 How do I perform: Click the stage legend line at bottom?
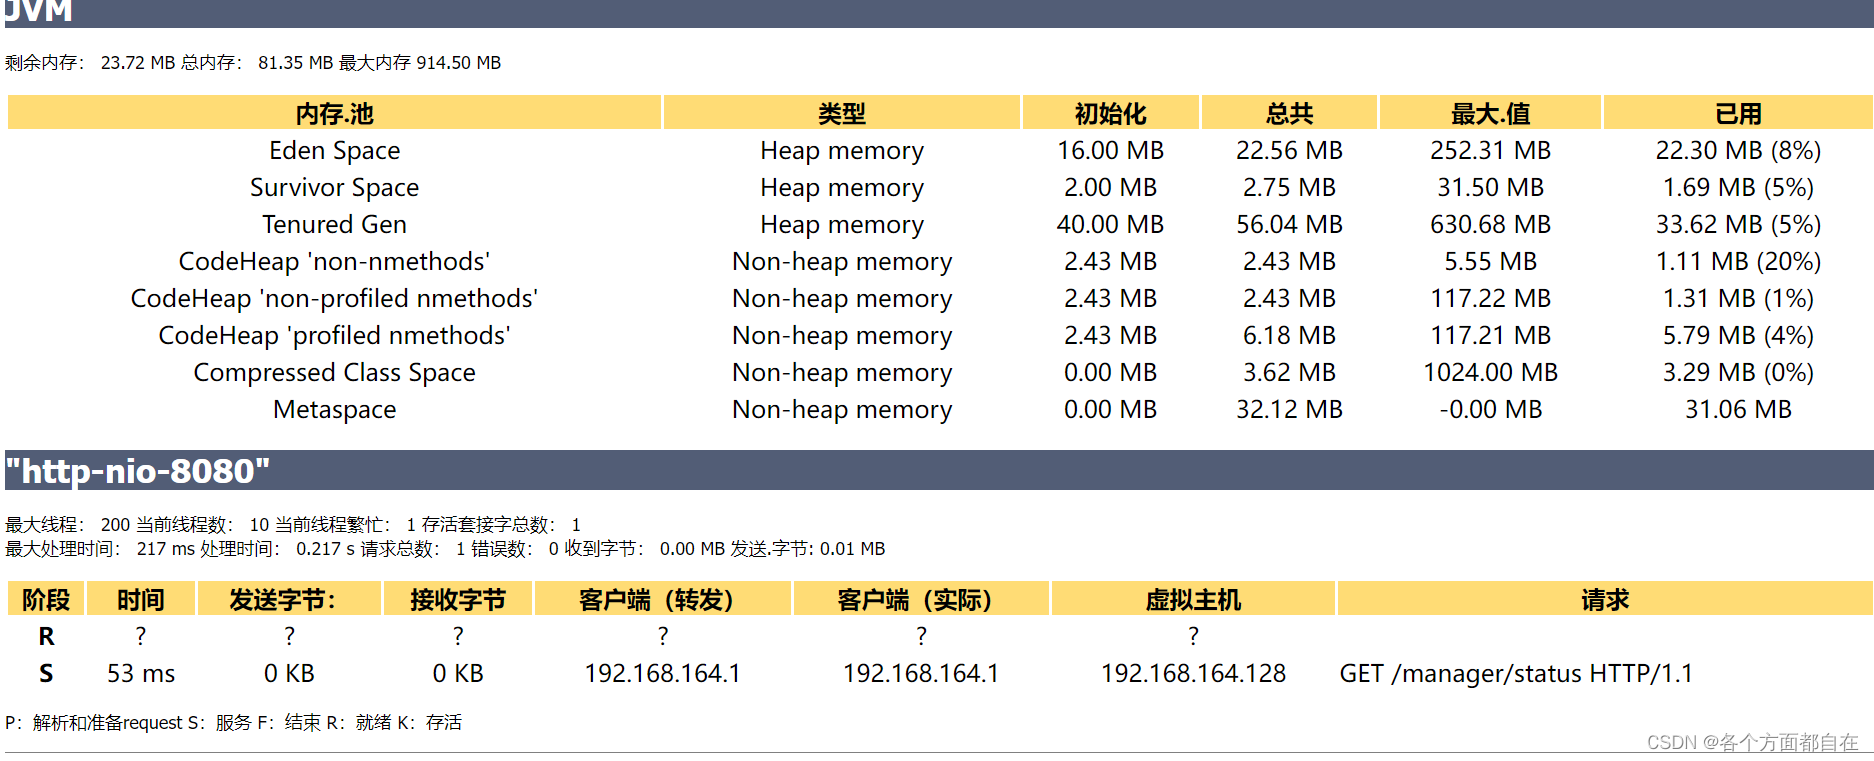coord(233,722)
